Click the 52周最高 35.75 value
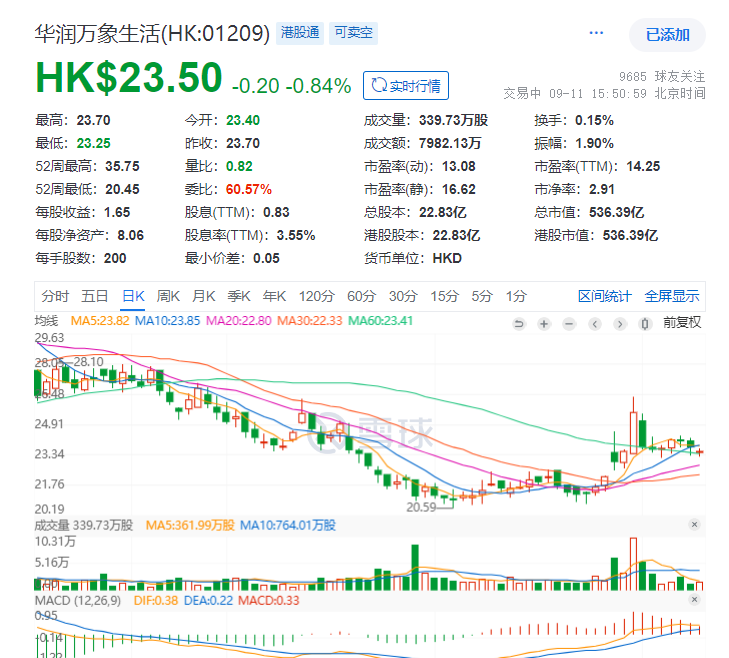This screenshot has width=729, height=658. pyautogui.click(x=122, y=166)
